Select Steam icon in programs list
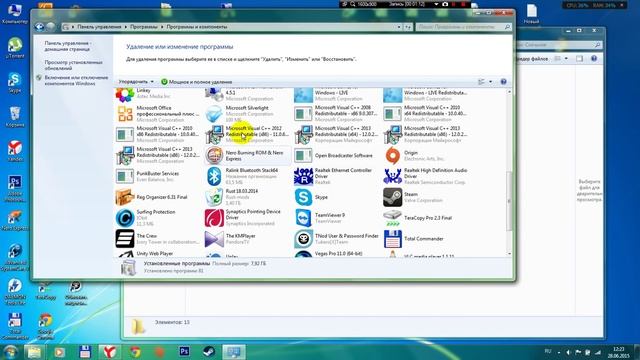Image resolution: width=640 pixels, height=360 pixels. (x=392, y=197)
